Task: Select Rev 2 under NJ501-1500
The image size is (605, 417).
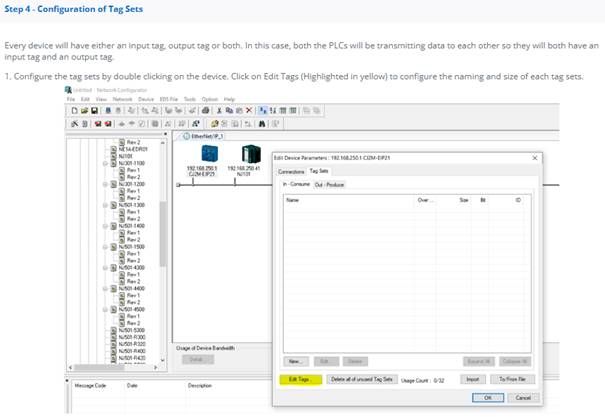Action: click(x=133, y=260)
